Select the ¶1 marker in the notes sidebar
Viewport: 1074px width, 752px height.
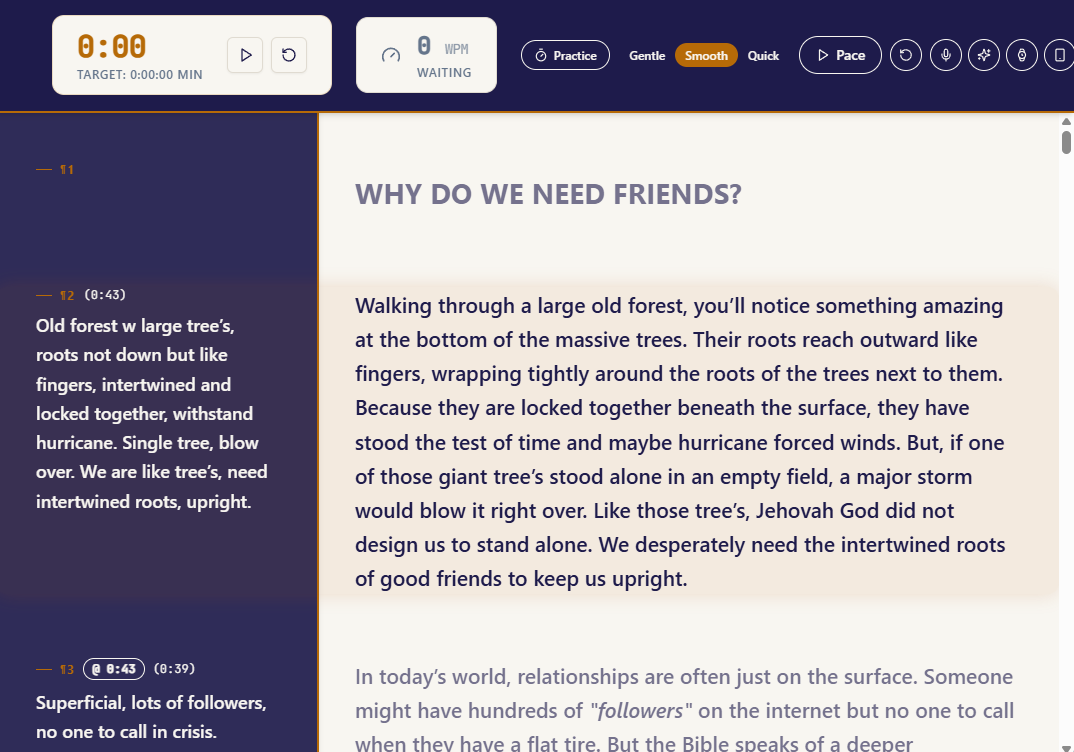tap(66, 169)
